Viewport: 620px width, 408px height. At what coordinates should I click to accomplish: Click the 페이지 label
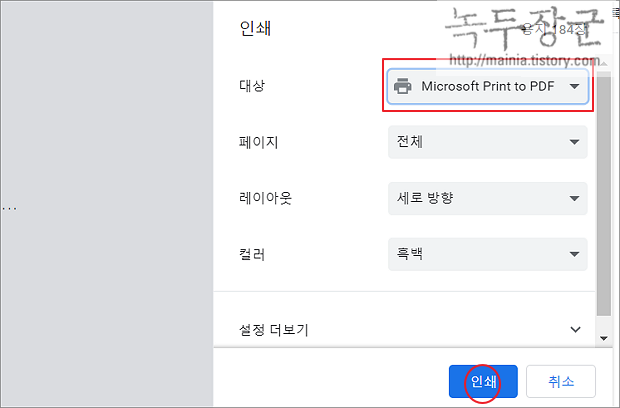pyautogui.click(x=259, y=142)
